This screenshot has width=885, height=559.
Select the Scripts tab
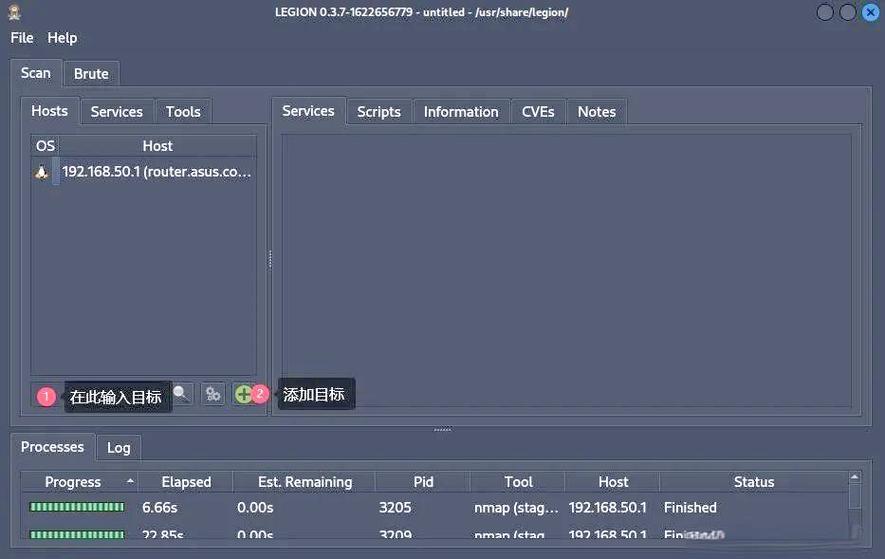pos(379,112)
